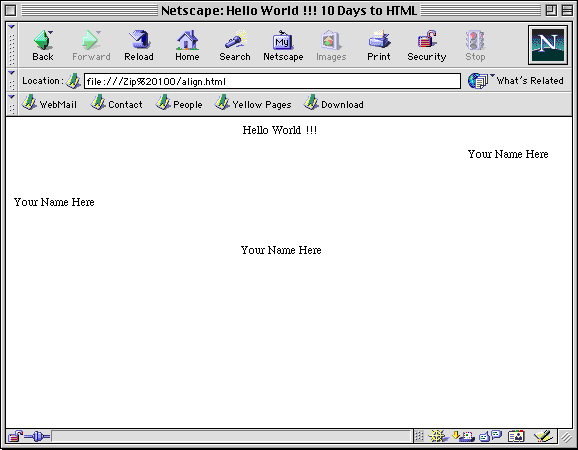
Task: Open the Home page icon
Action: click(x=187, y=45)
